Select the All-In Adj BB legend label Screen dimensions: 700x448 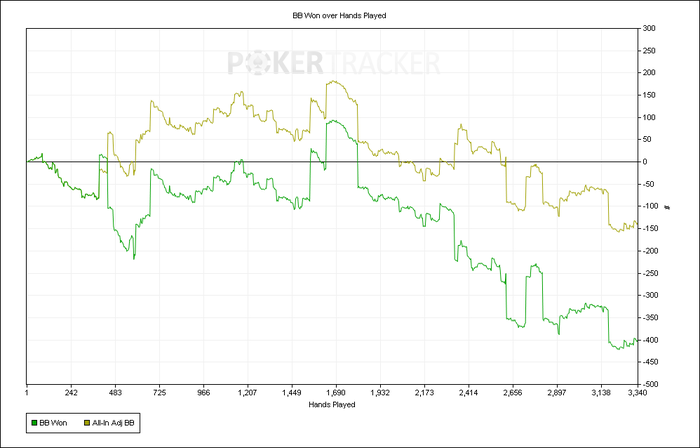click(113, 423)
